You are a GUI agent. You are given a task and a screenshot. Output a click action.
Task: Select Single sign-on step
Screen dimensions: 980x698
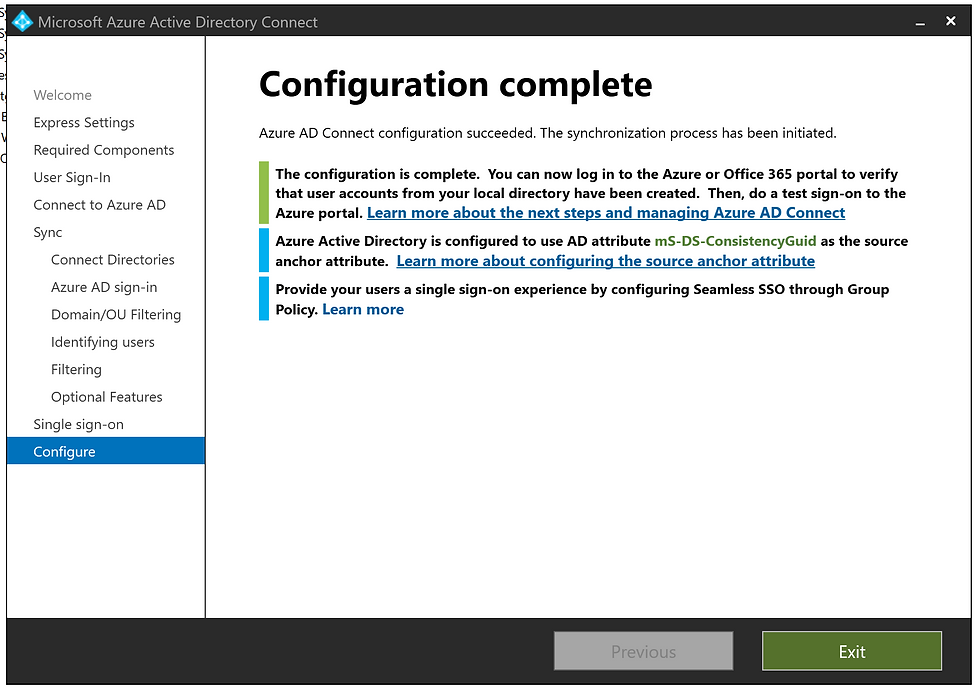click(78, 424)
